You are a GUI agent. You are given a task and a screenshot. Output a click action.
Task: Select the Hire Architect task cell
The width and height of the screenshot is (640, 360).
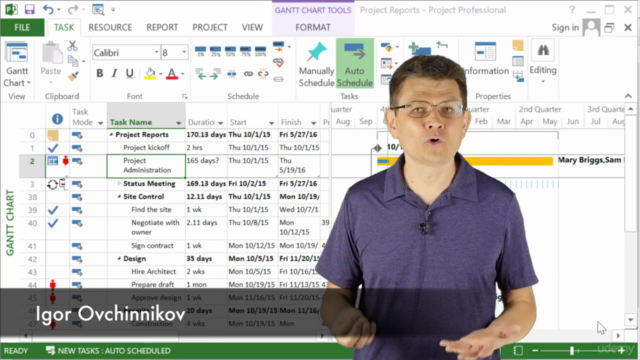click(x=146, y=271)
